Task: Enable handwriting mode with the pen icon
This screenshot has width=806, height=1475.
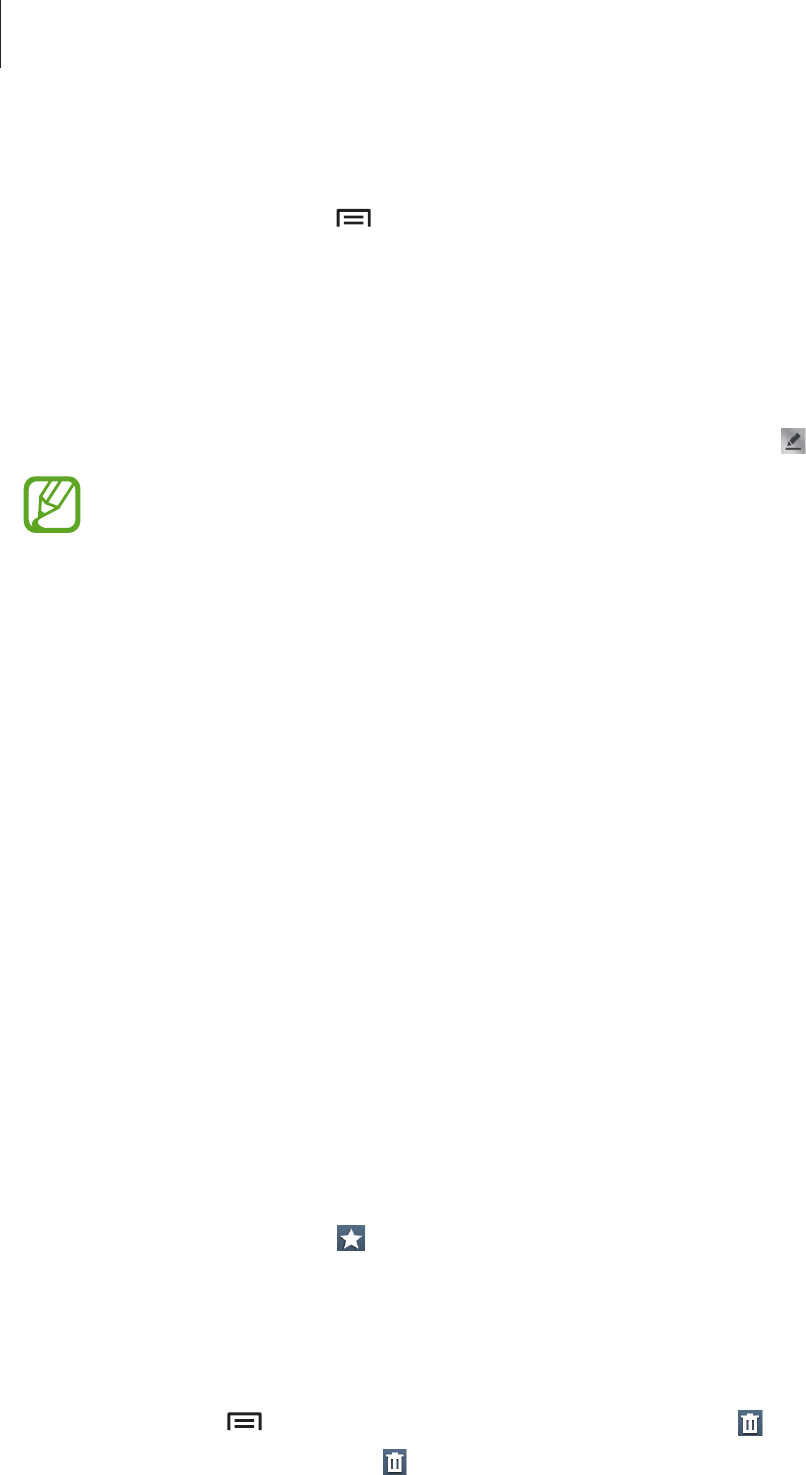Action: coord(793,439)
